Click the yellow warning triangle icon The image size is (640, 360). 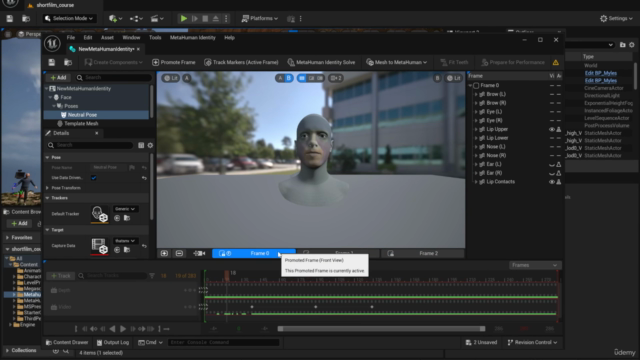tap(556, 62)
